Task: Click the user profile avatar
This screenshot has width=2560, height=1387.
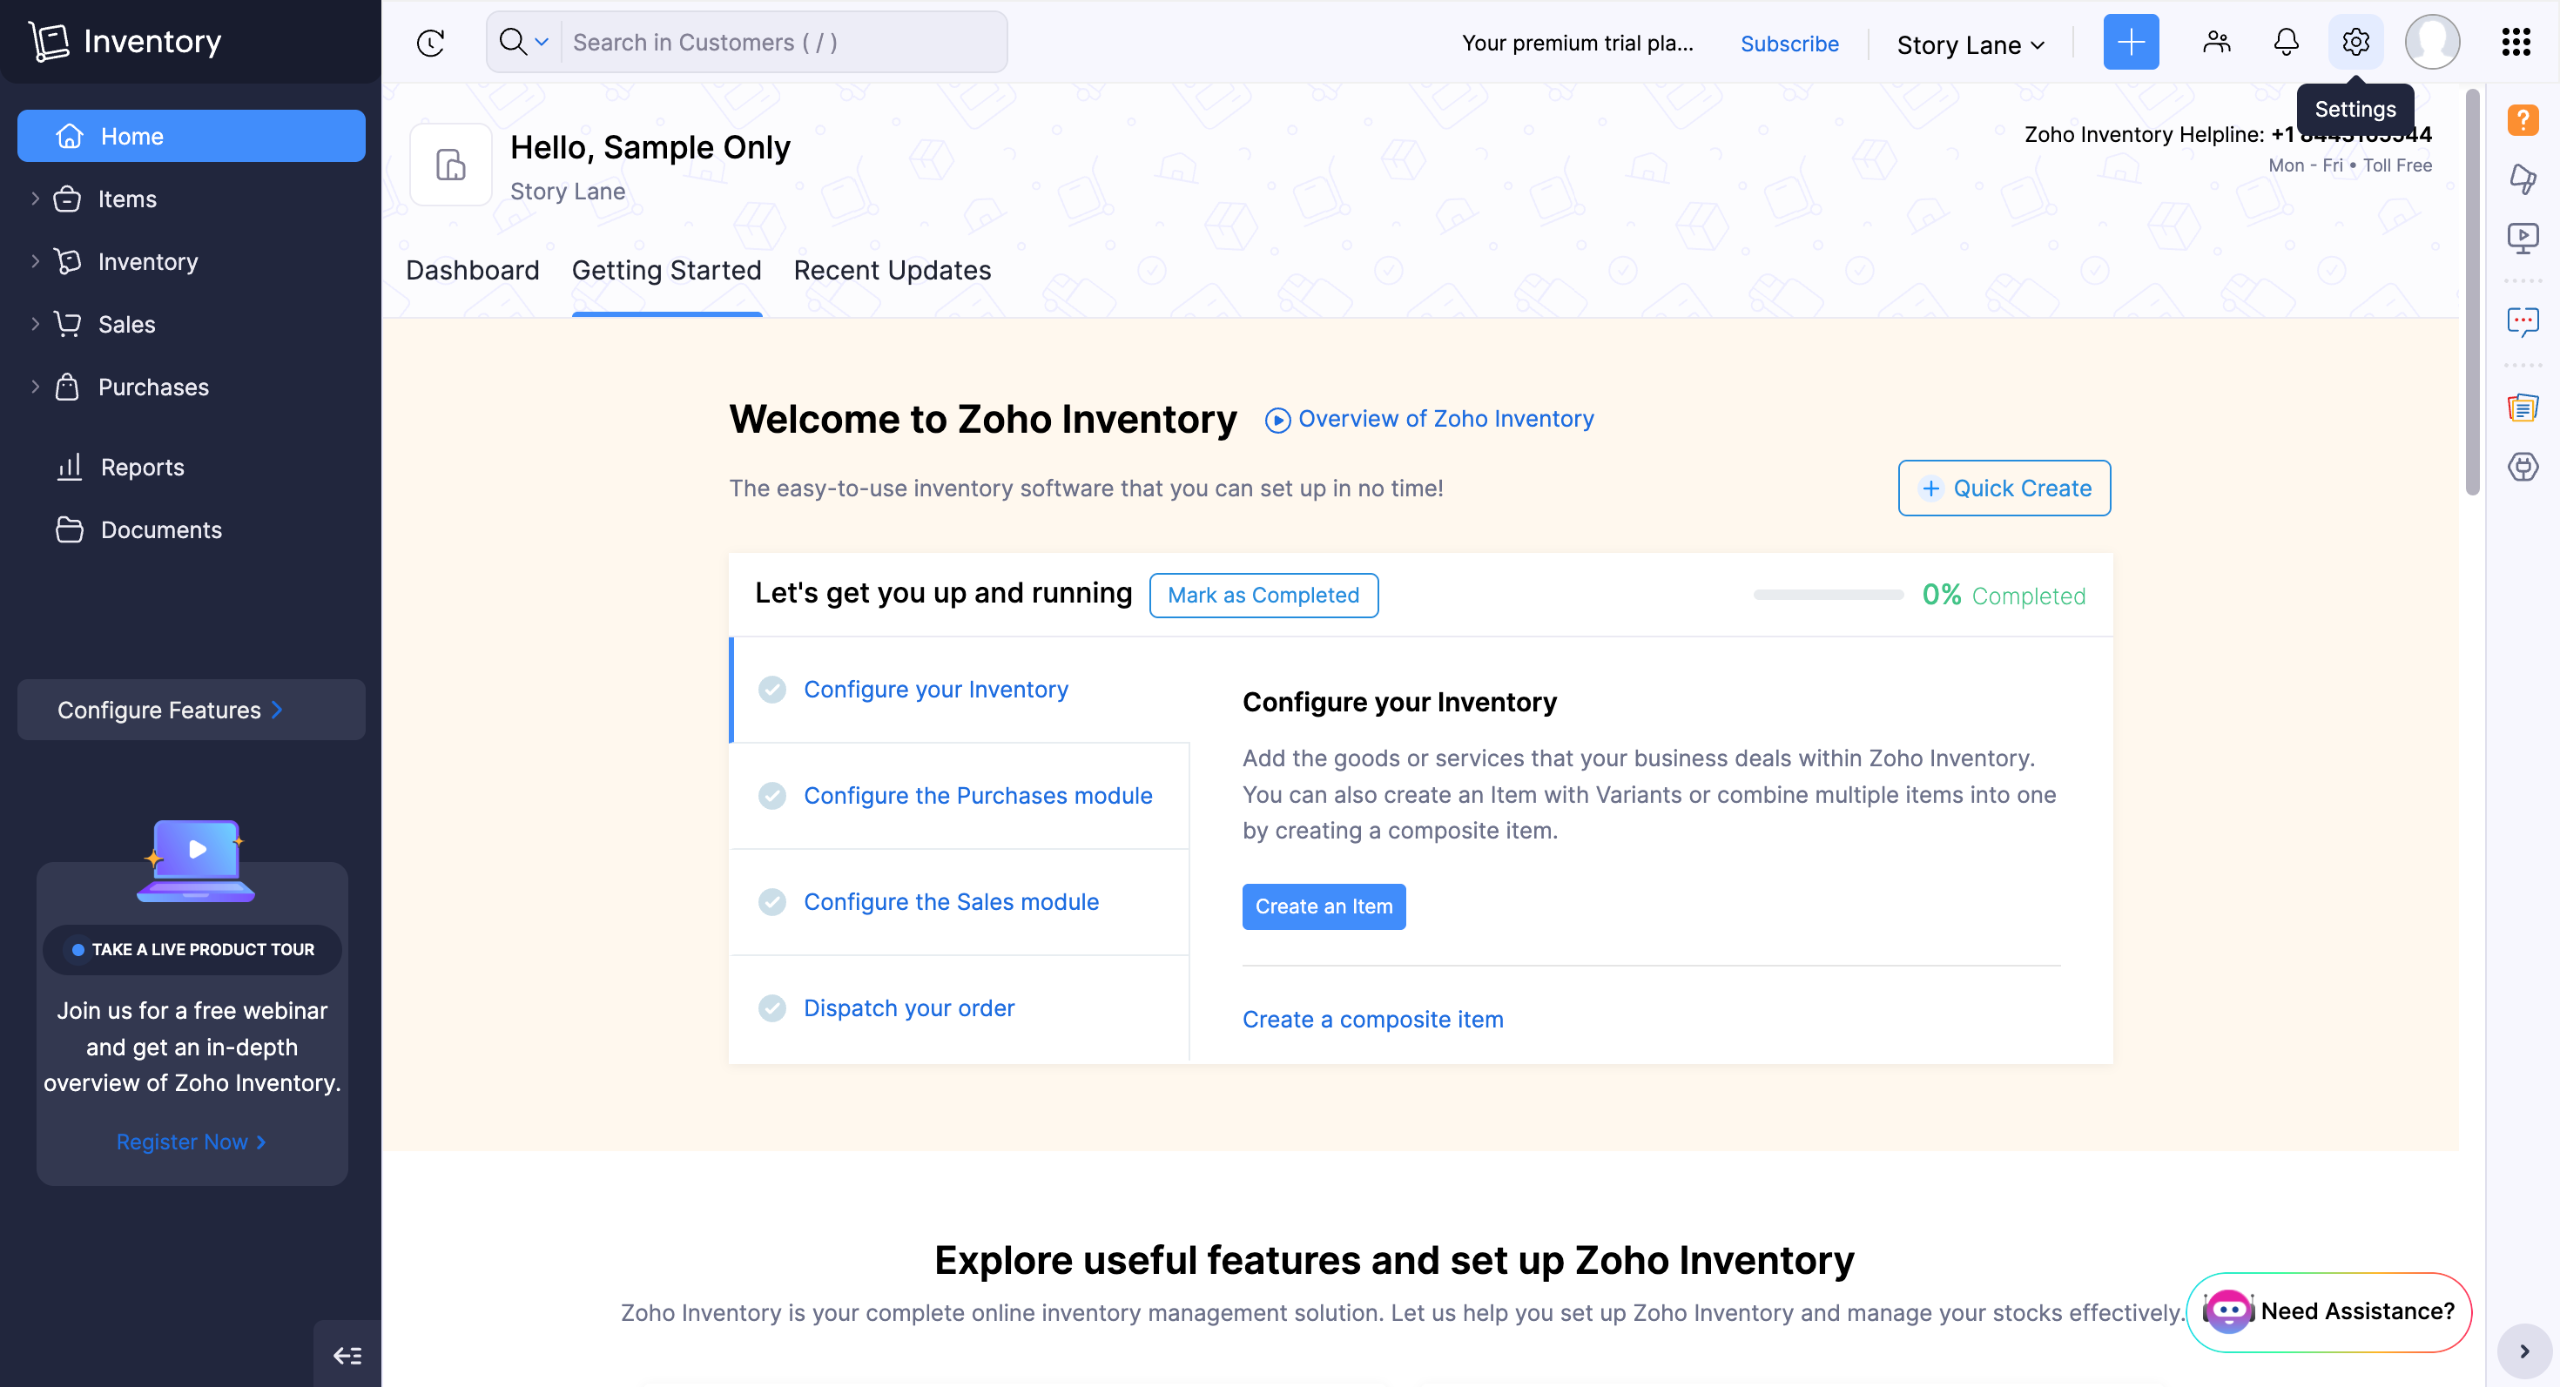Action: (x=2432, y=42)
